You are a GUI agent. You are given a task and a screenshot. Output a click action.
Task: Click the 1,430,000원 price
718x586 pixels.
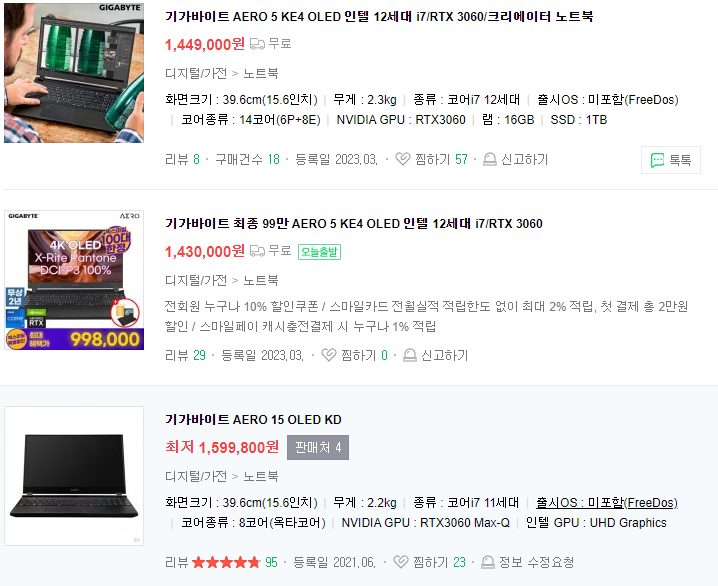205,251
